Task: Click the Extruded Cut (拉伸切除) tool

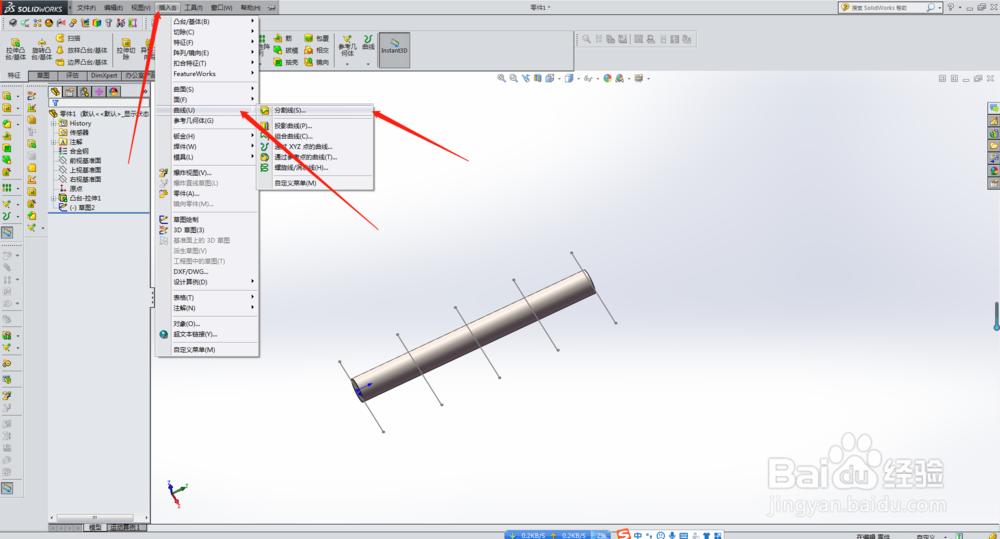Action: [x=126, y=49]
